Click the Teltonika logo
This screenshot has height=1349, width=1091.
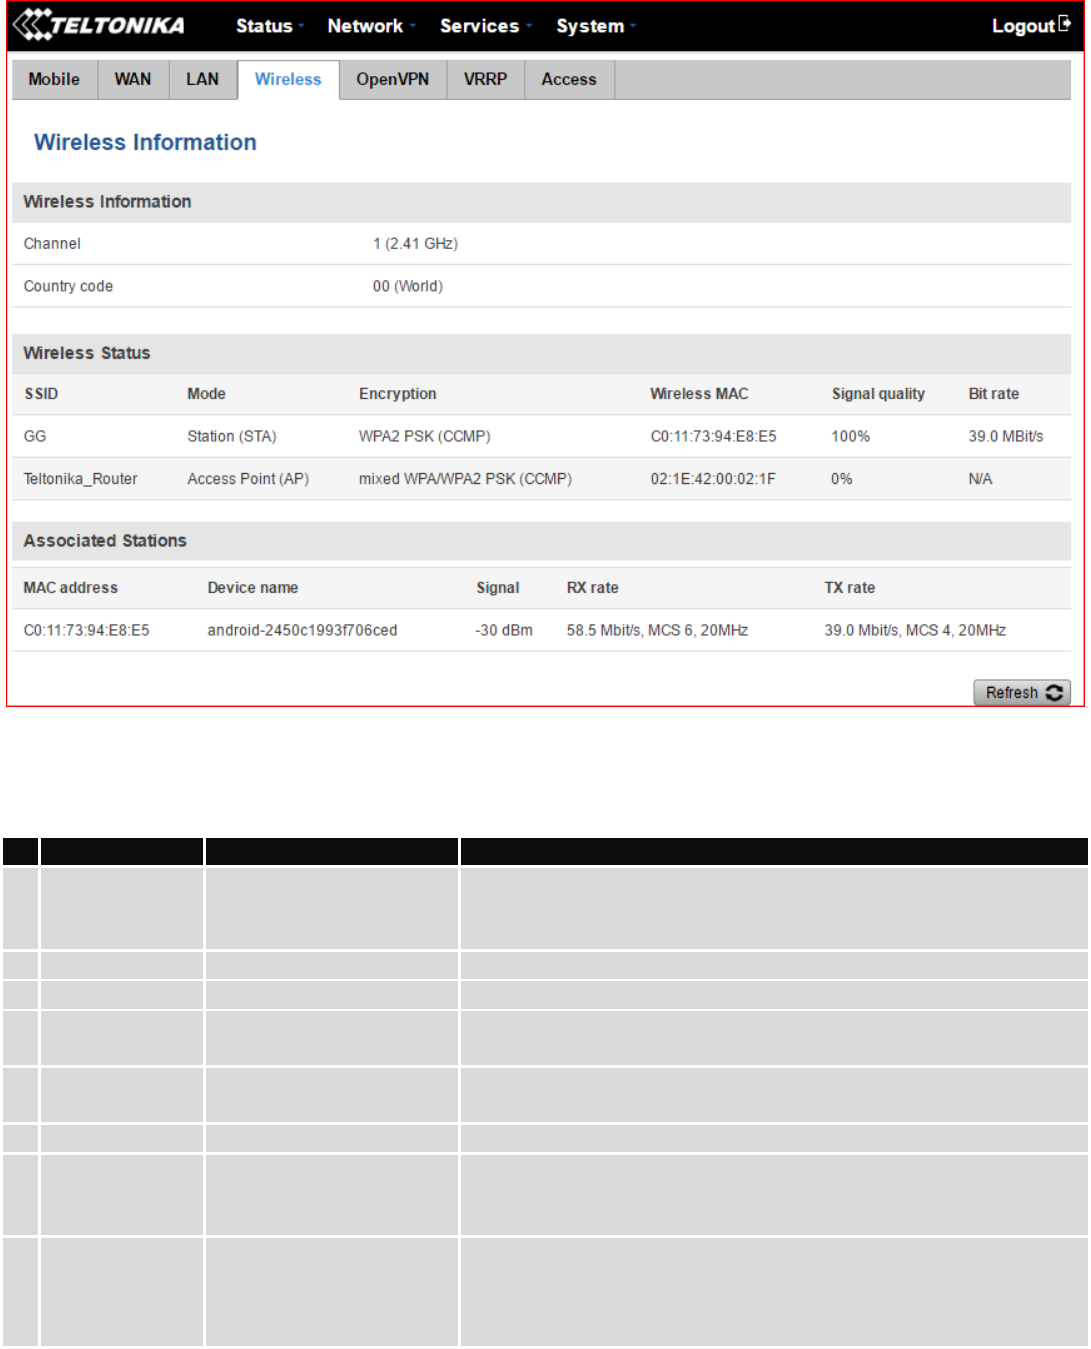pyautogui.click(x=99, y=25)
